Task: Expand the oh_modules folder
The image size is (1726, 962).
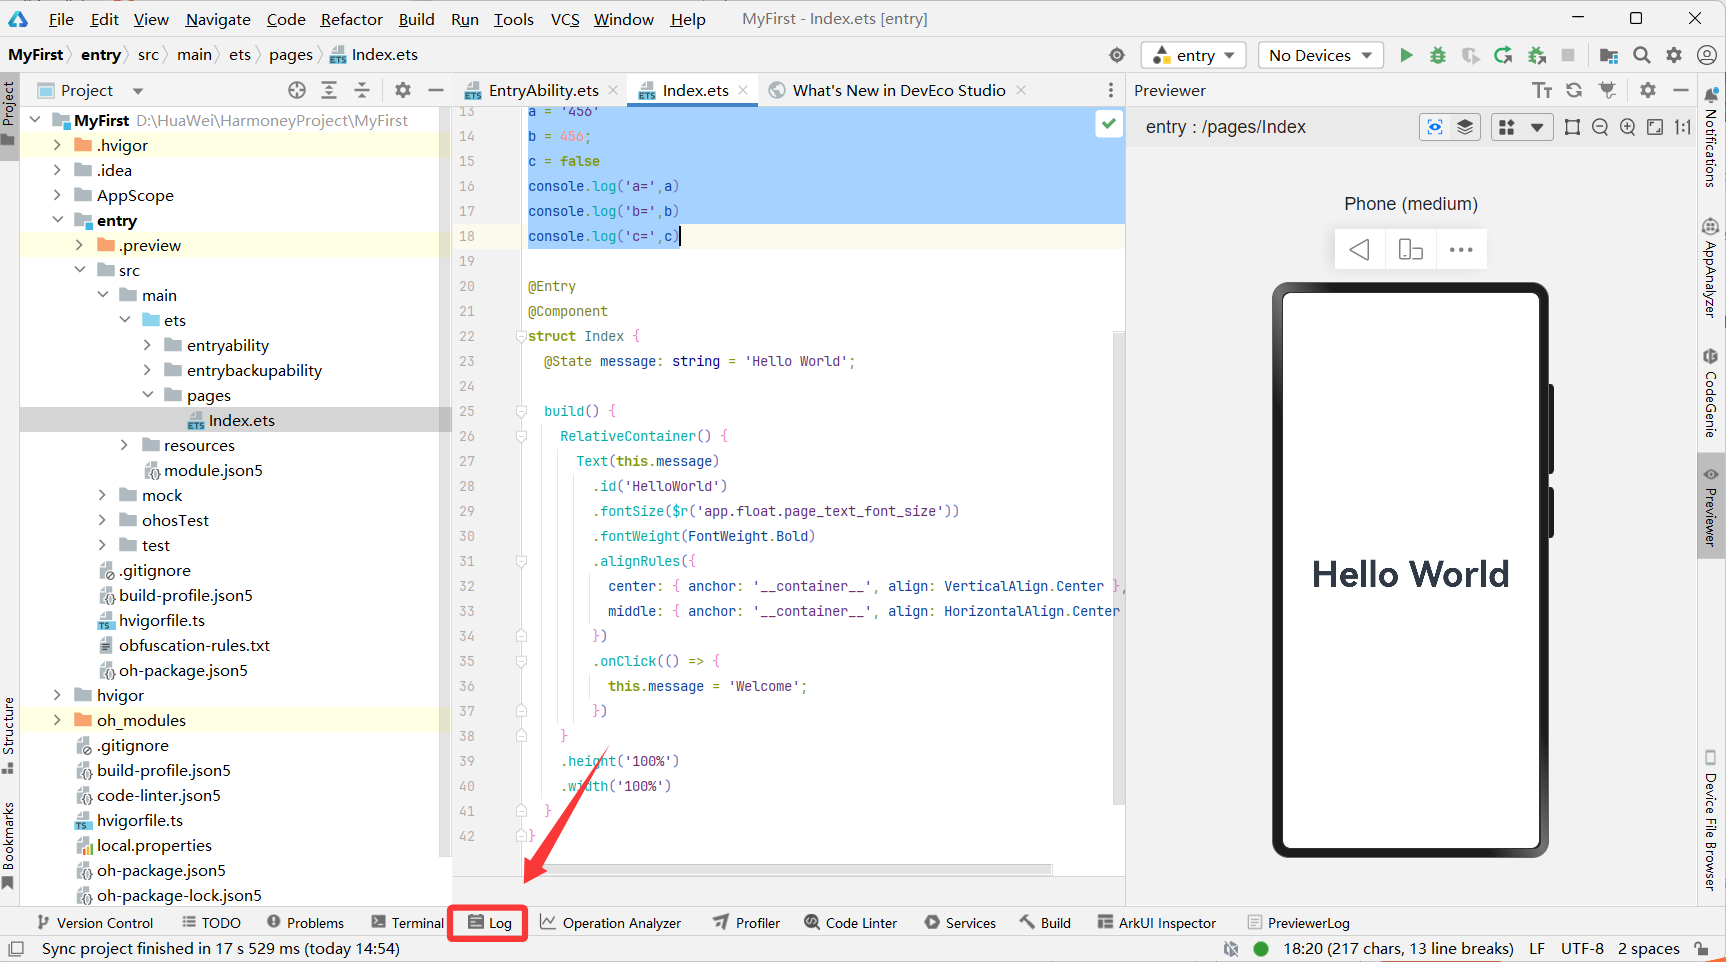Action: click(57, 720)
